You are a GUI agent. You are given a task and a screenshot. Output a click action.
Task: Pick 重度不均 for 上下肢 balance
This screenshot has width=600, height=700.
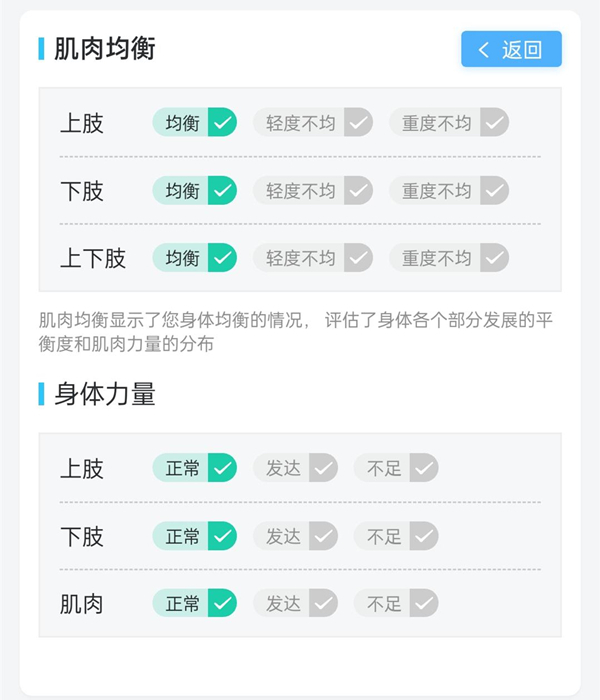449,258
